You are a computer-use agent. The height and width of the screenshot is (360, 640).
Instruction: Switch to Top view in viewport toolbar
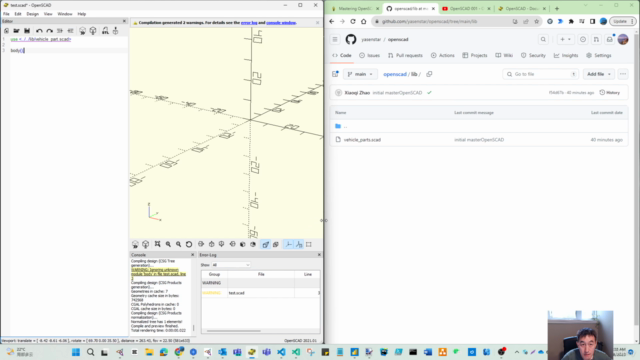[211, 244]
